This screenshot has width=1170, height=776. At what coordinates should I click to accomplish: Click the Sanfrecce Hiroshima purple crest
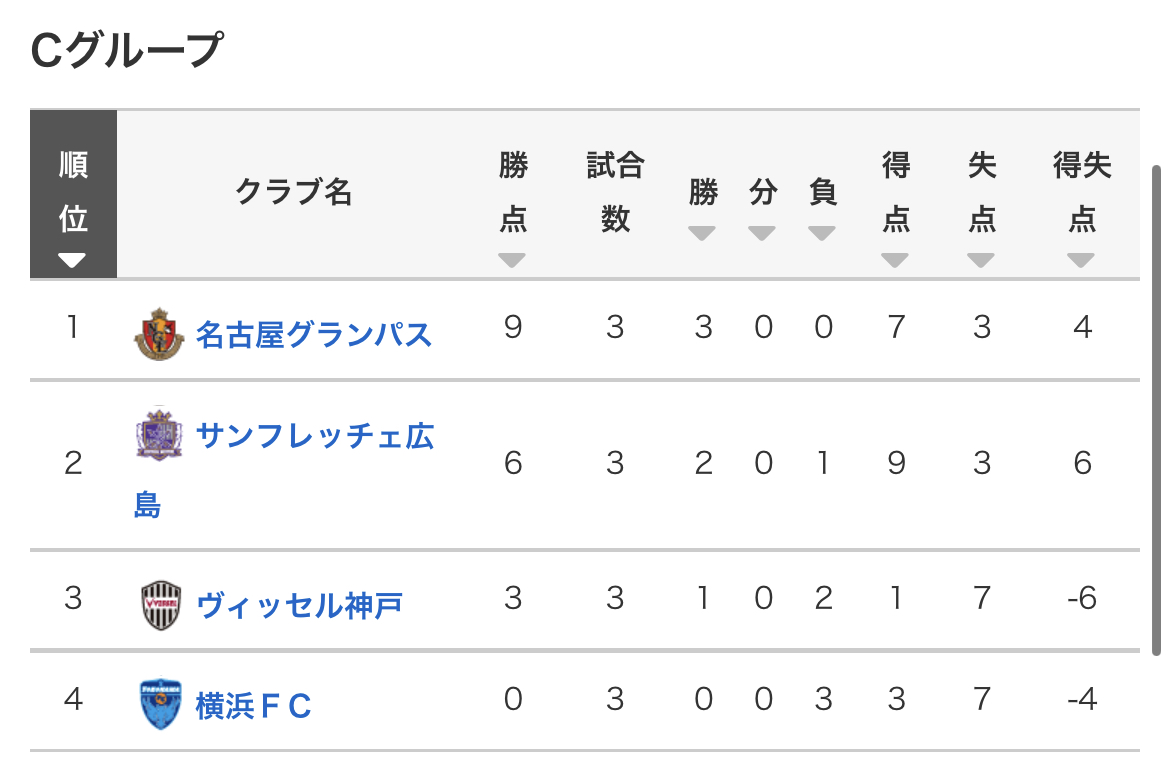tap(159, 434)
